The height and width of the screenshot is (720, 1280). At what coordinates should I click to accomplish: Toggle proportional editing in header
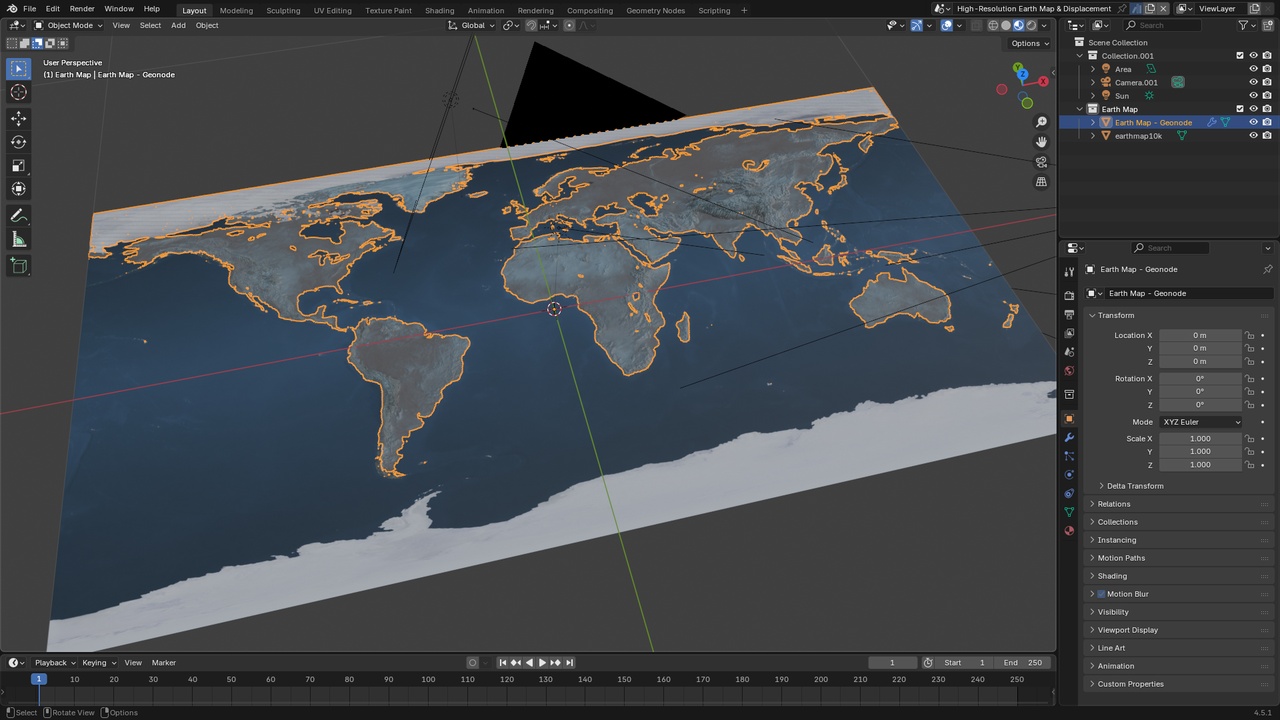click(x=570, y=25)
